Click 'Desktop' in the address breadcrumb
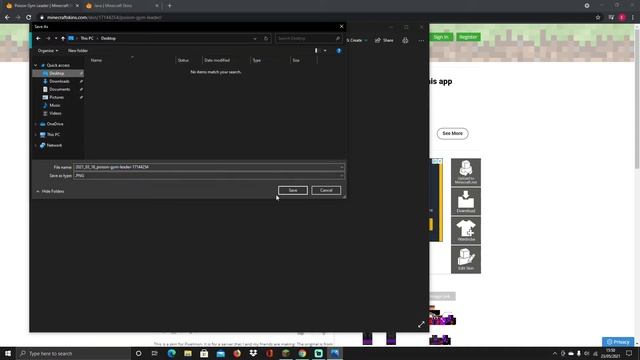Viewport: 640px width, 360px height. (x=108, y=38)
